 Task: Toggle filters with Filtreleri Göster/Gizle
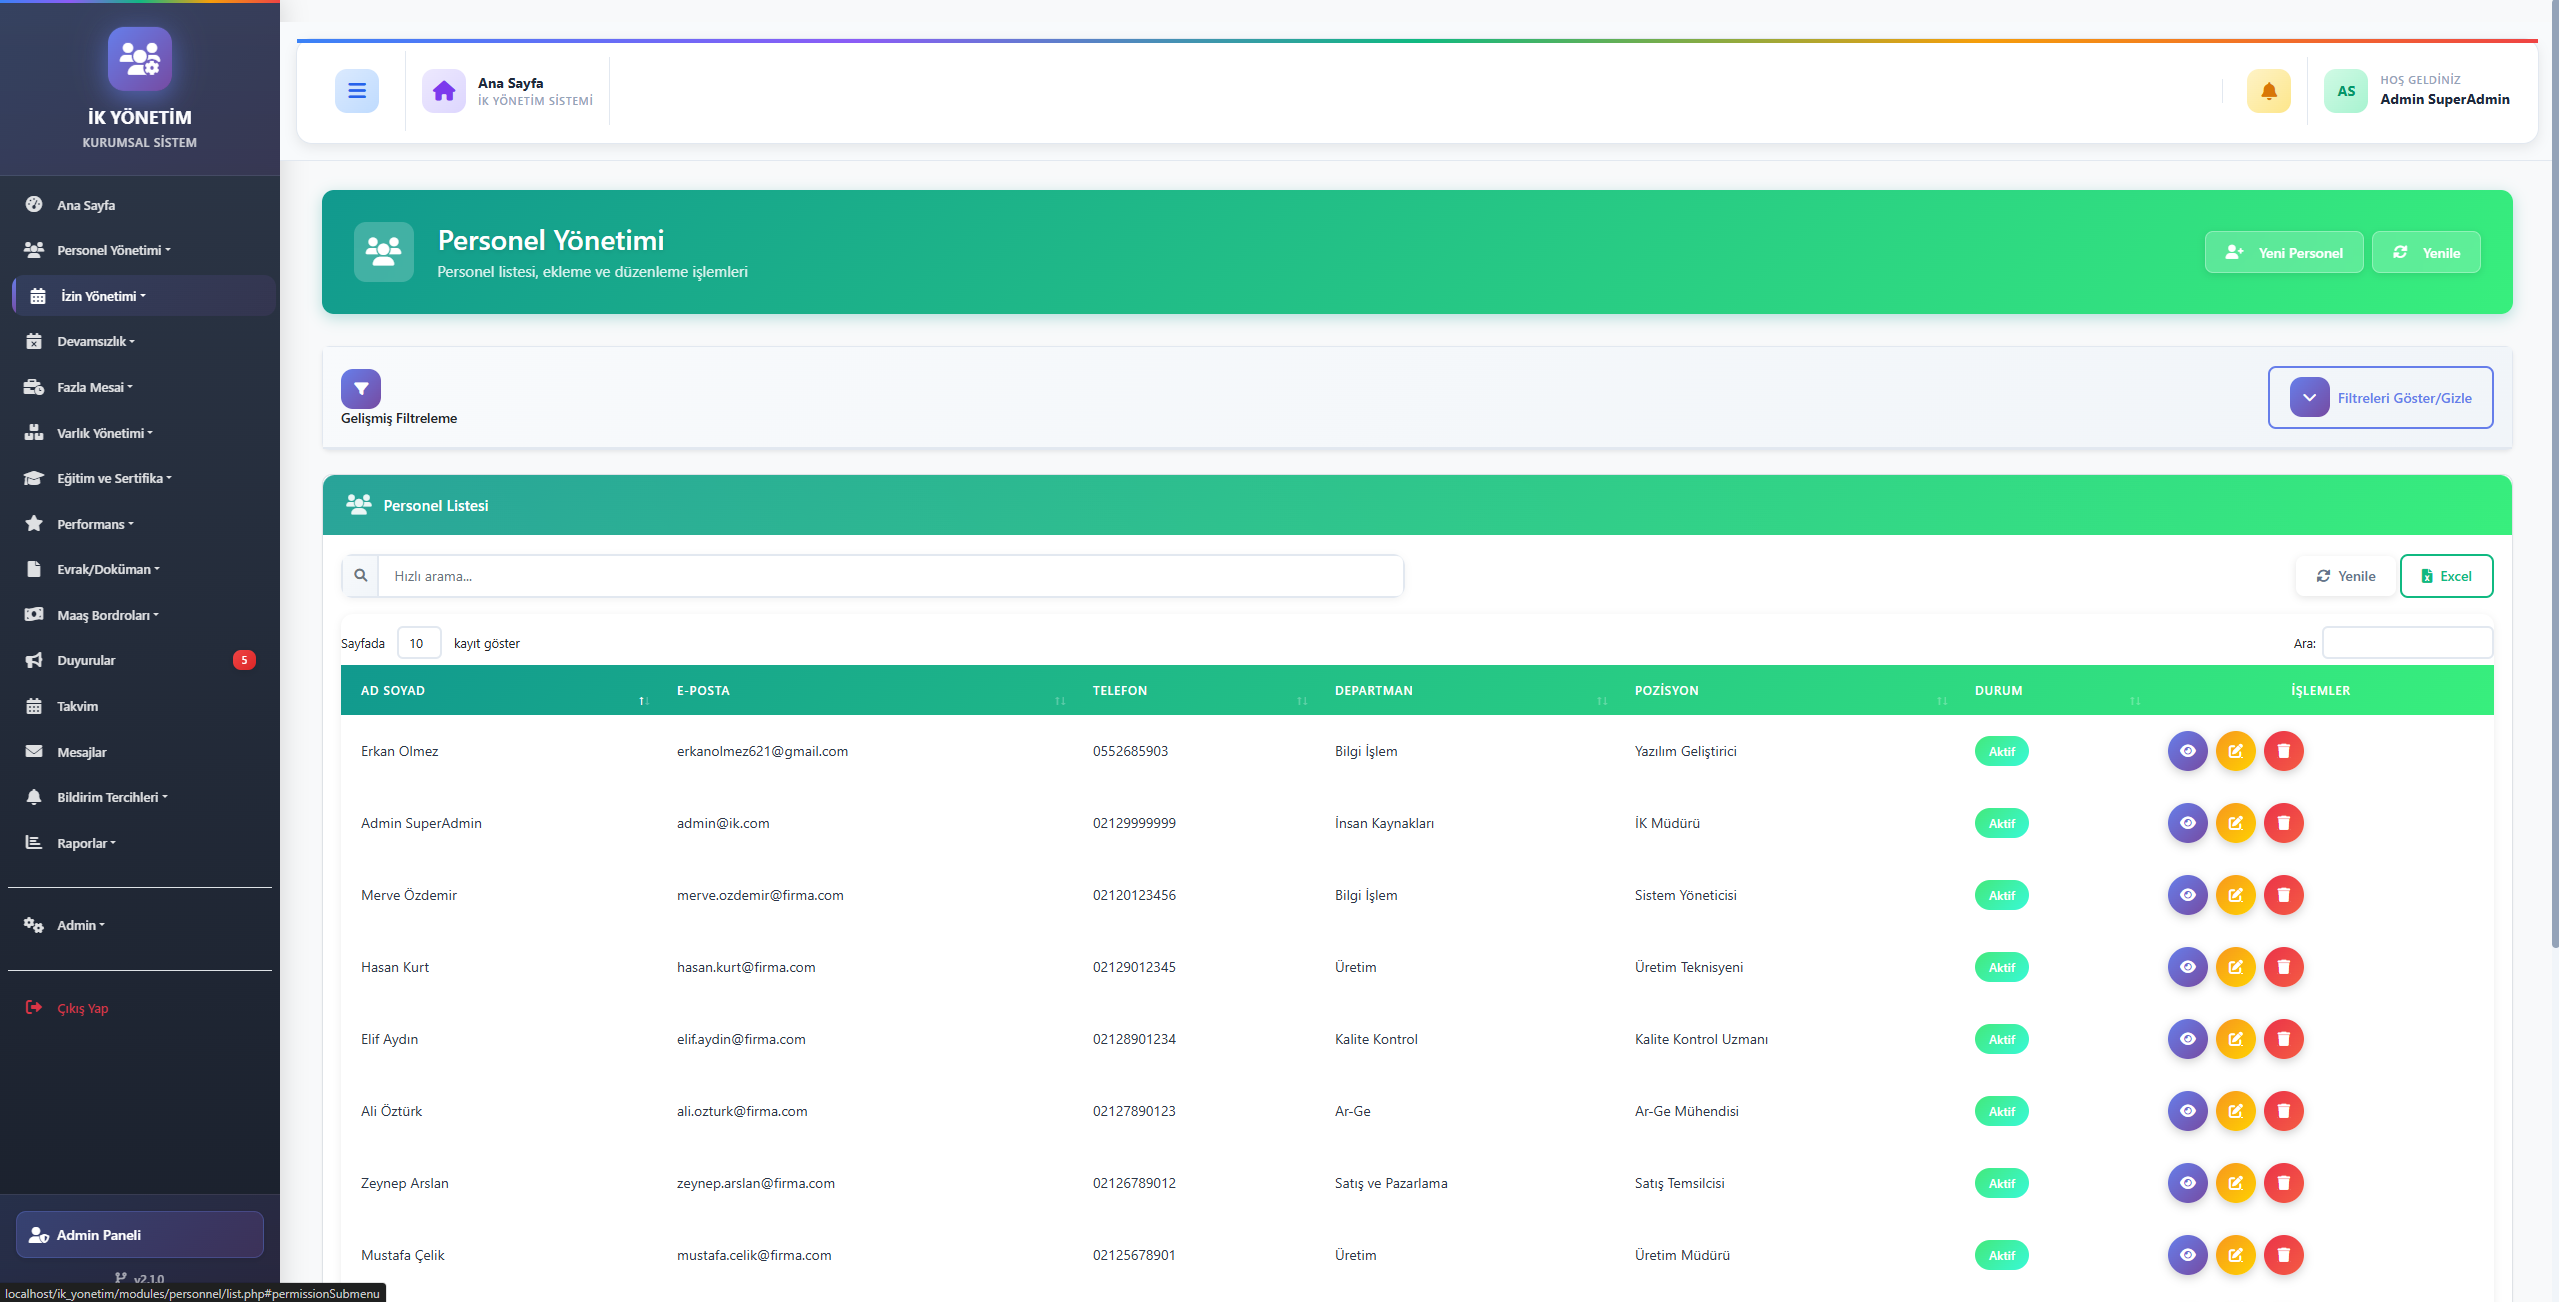tap(2380, 398)
